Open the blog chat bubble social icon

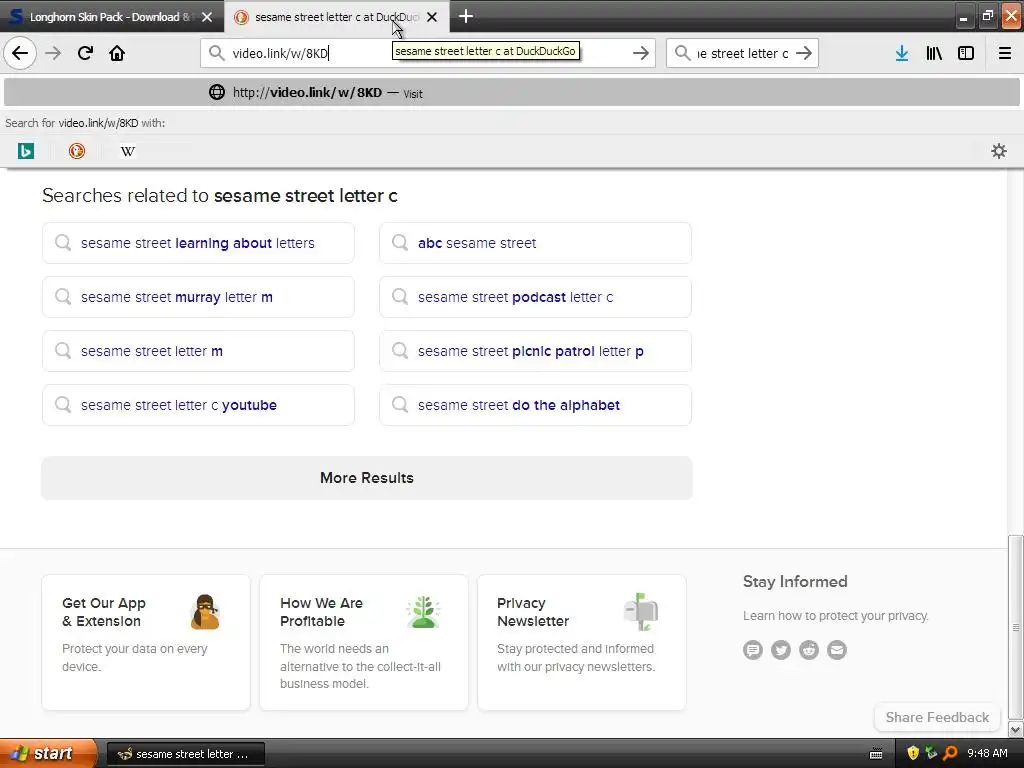pyautogui.click(x=752, y=650)
